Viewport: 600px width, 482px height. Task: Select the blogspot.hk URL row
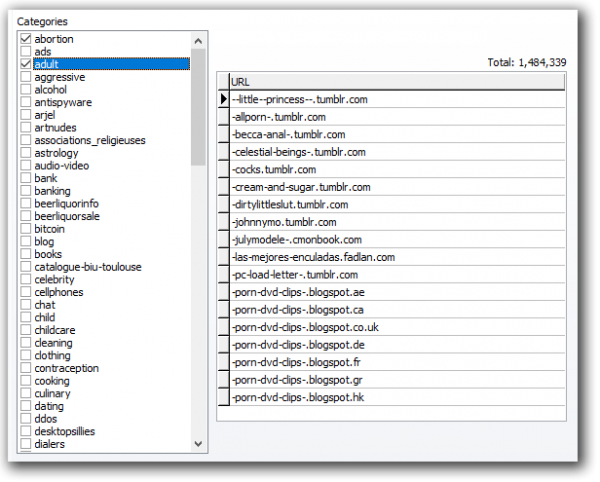[x=397, y=397]
